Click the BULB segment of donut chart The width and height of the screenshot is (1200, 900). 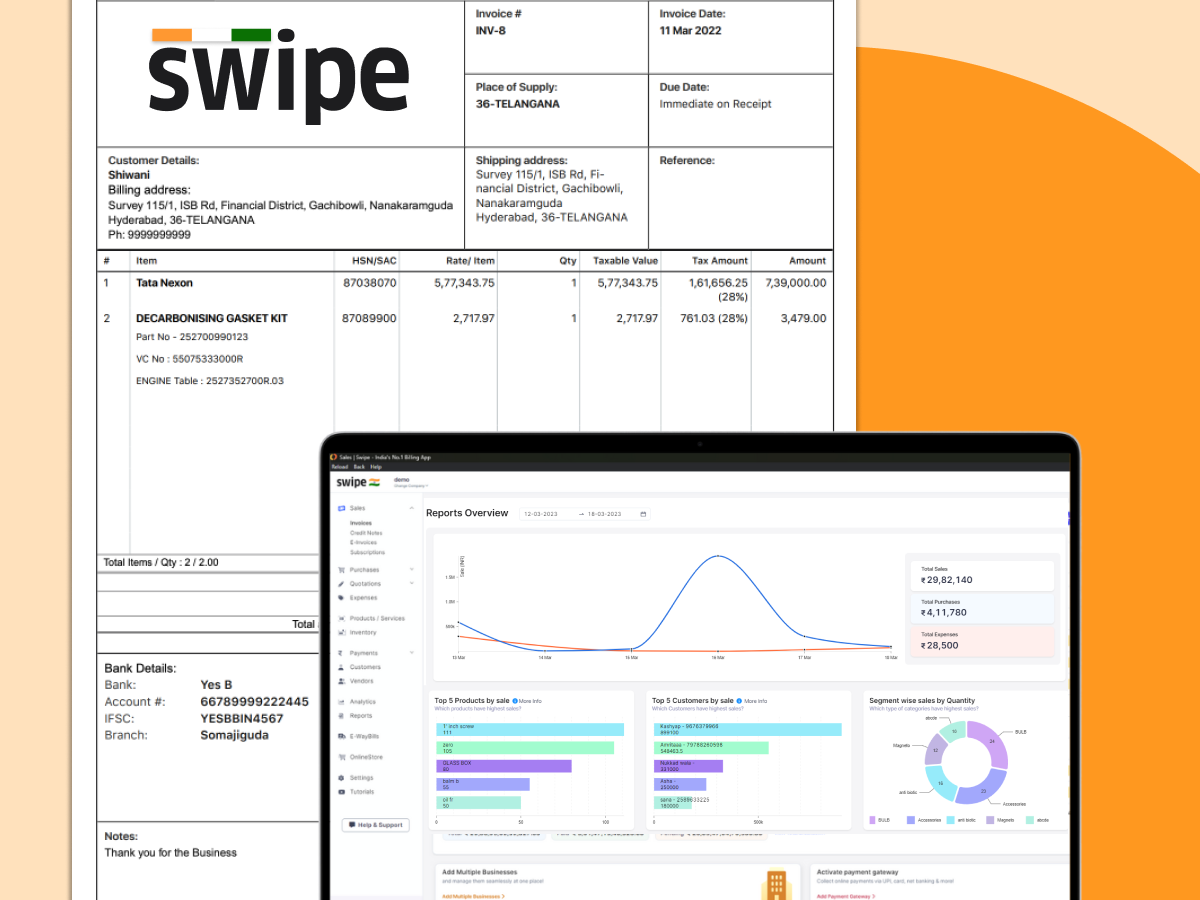[991, 742]
